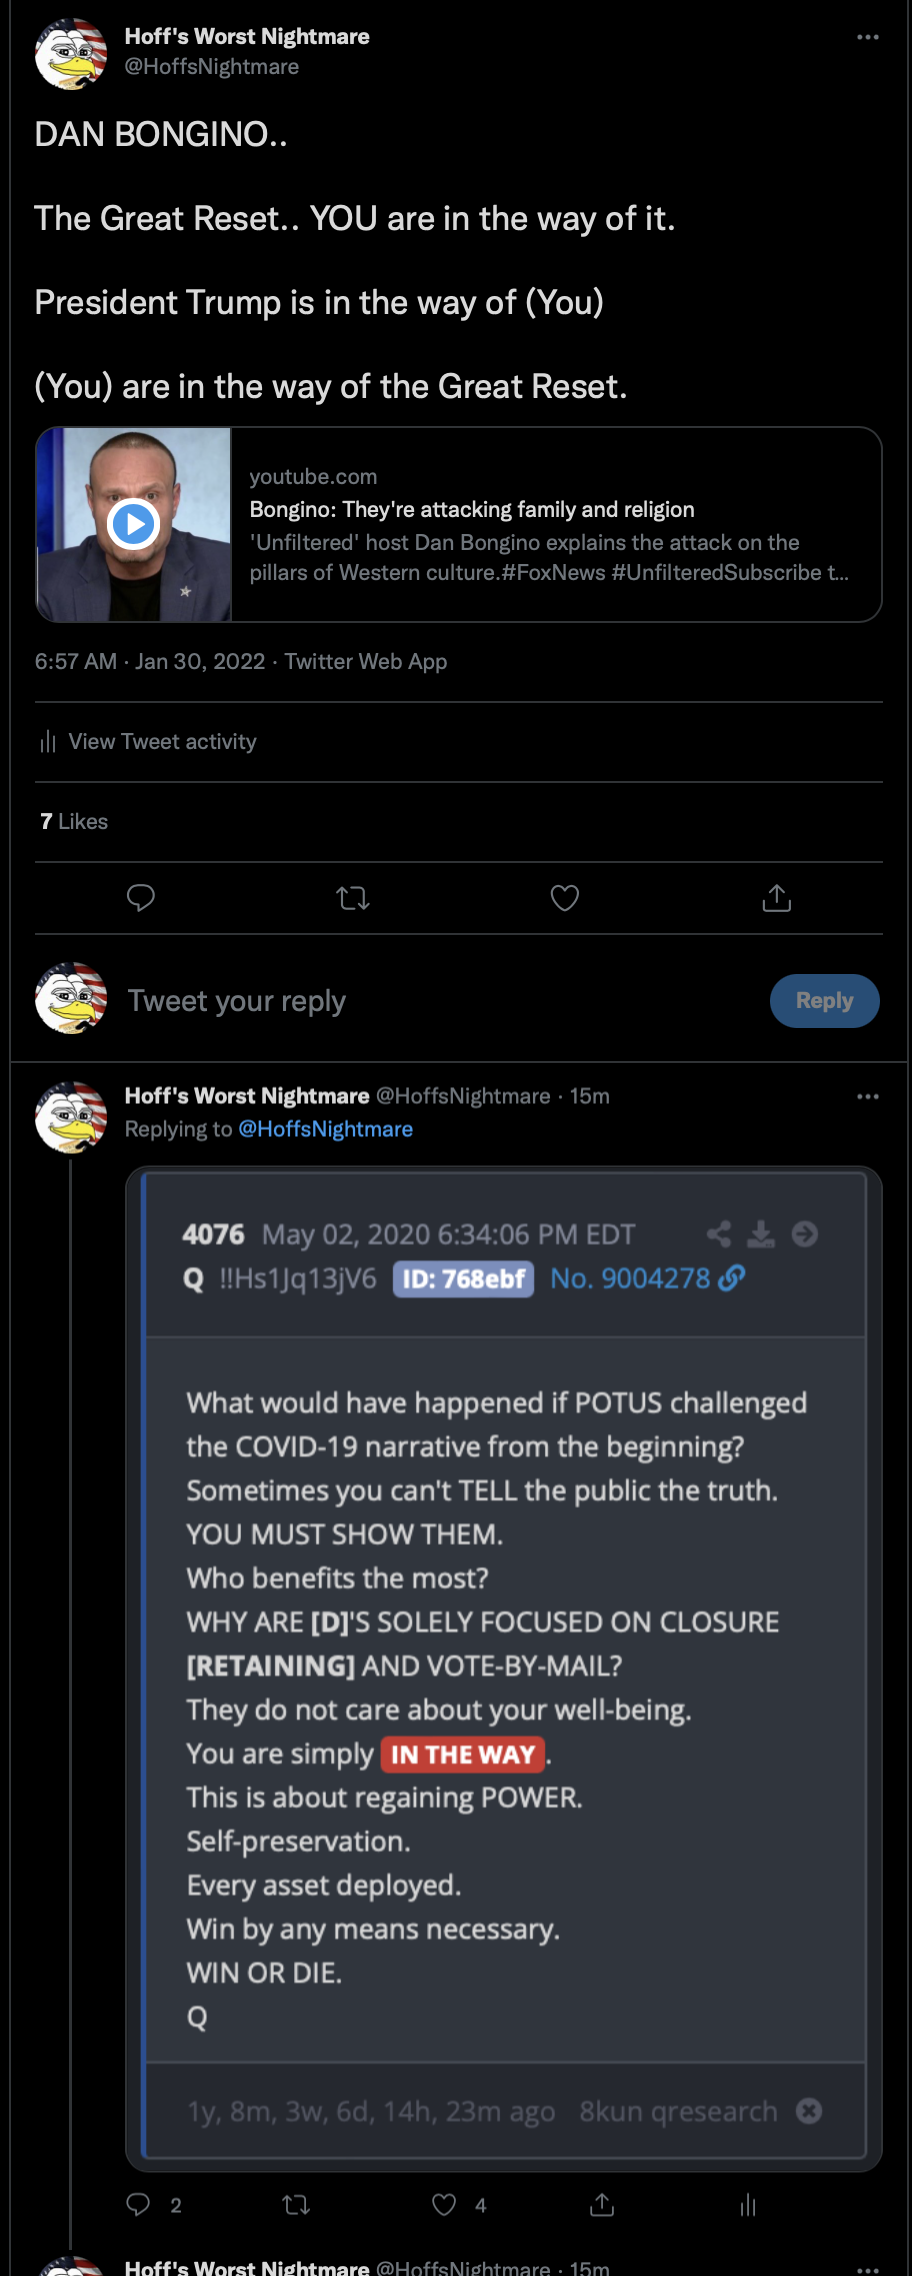Retweet the Q post reply
The width and height of the screenshot is (912, 2276).
(x=296, y=2205)
